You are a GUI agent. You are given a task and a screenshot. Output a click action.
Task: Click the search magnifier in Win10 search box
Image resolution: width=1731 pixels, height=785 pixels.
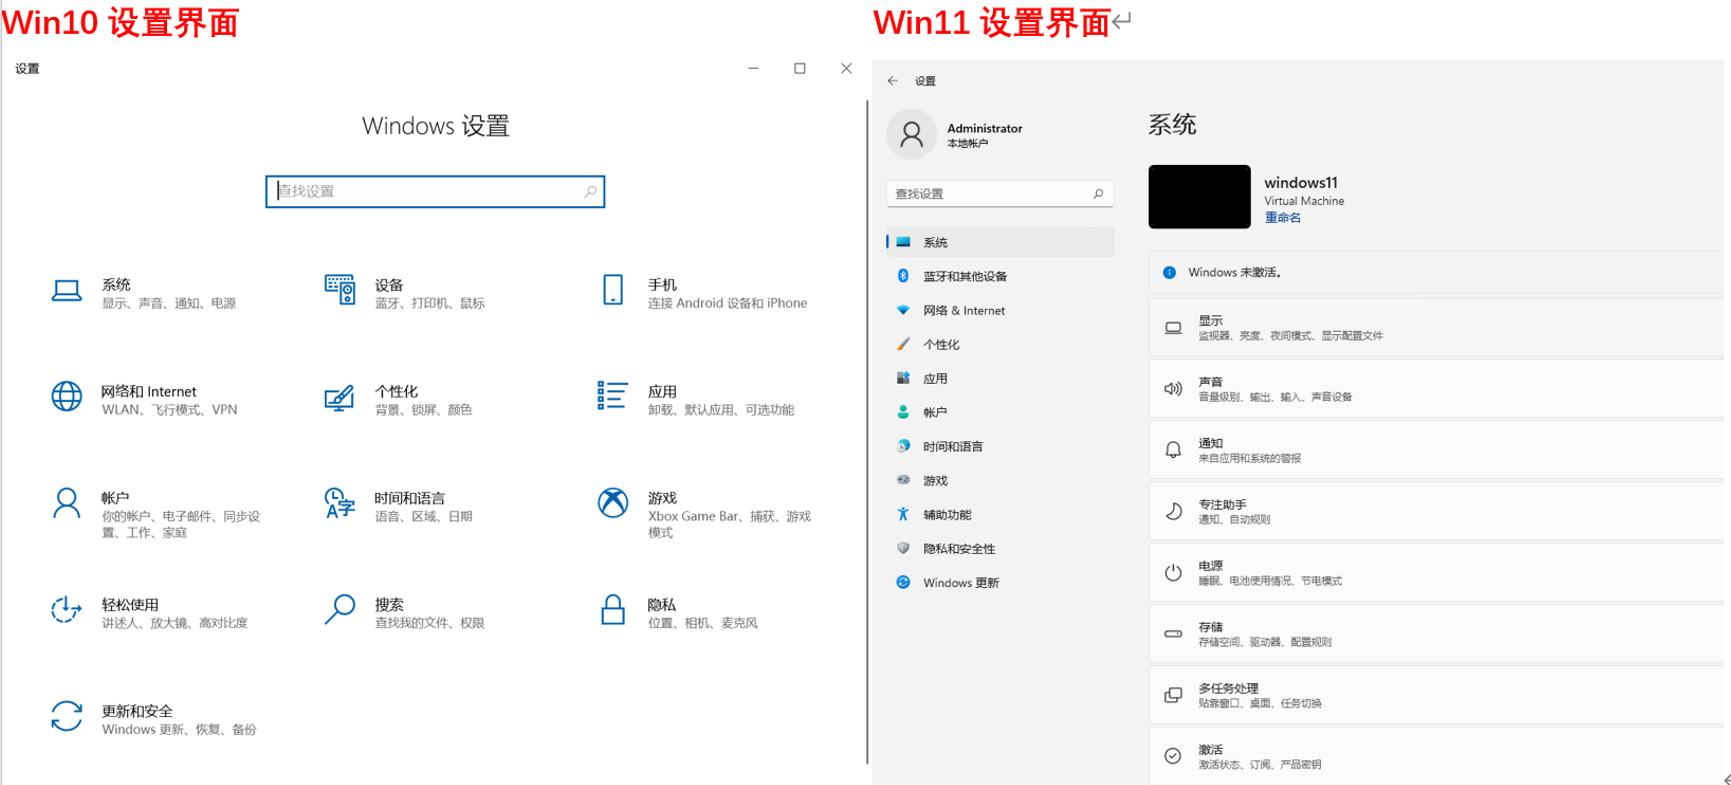coord(590,191)
